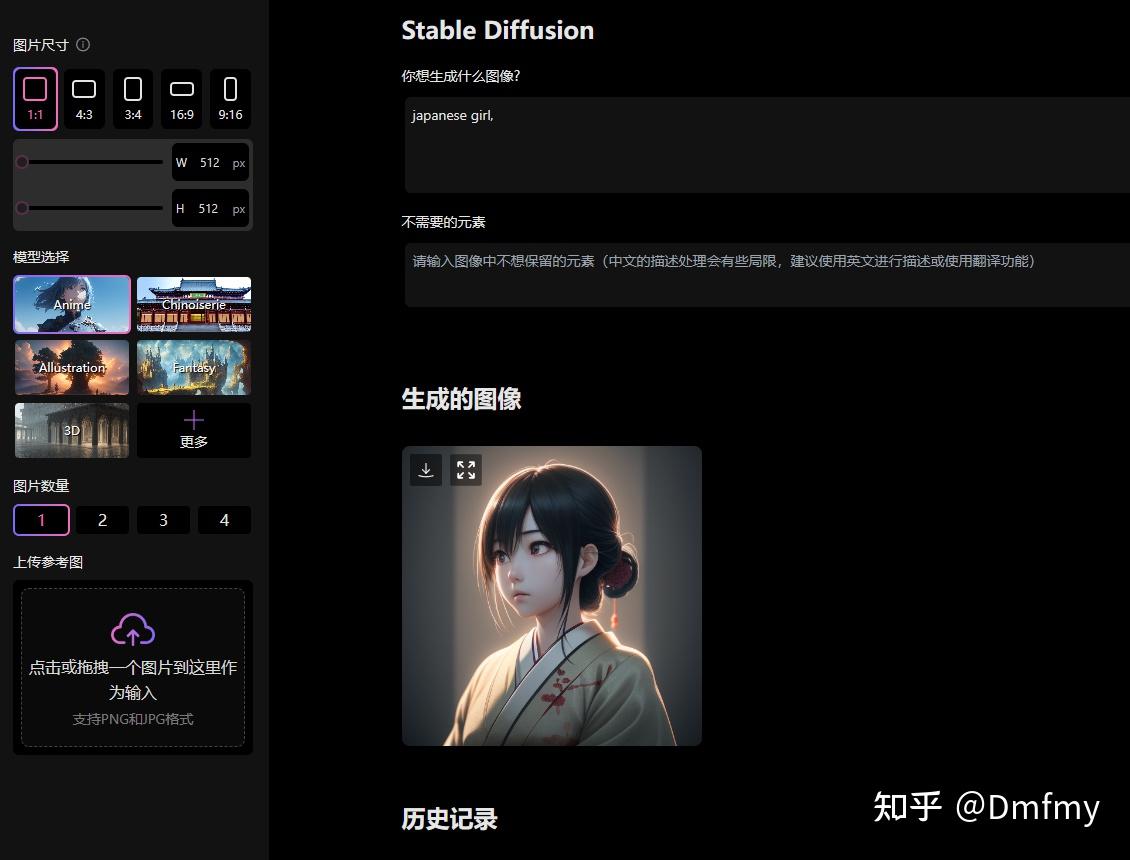The width and height of the screenshot is (1130, 860).
Task: Download the generated image
Action: [x=426, y=470]
